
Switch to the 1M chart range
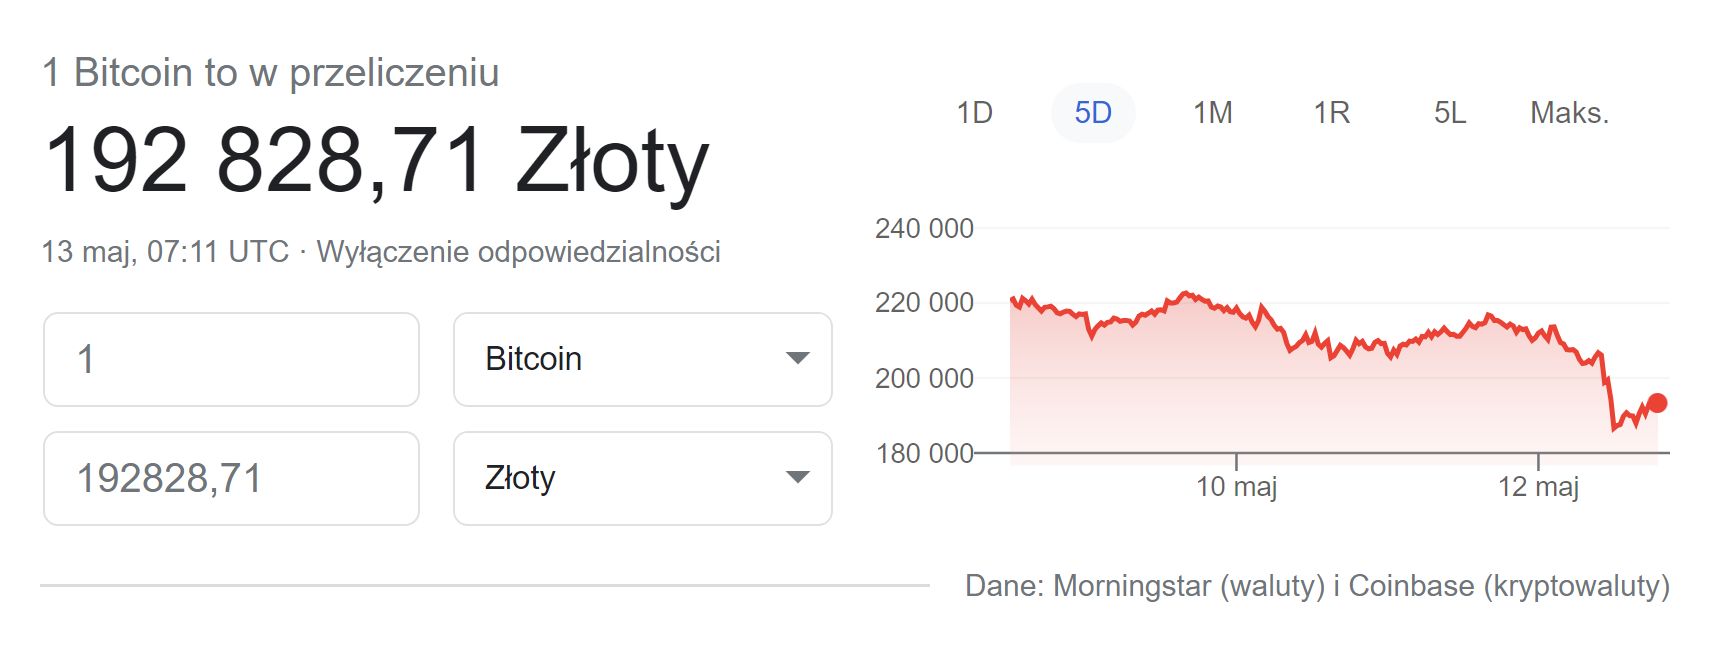pos(1212,113)
